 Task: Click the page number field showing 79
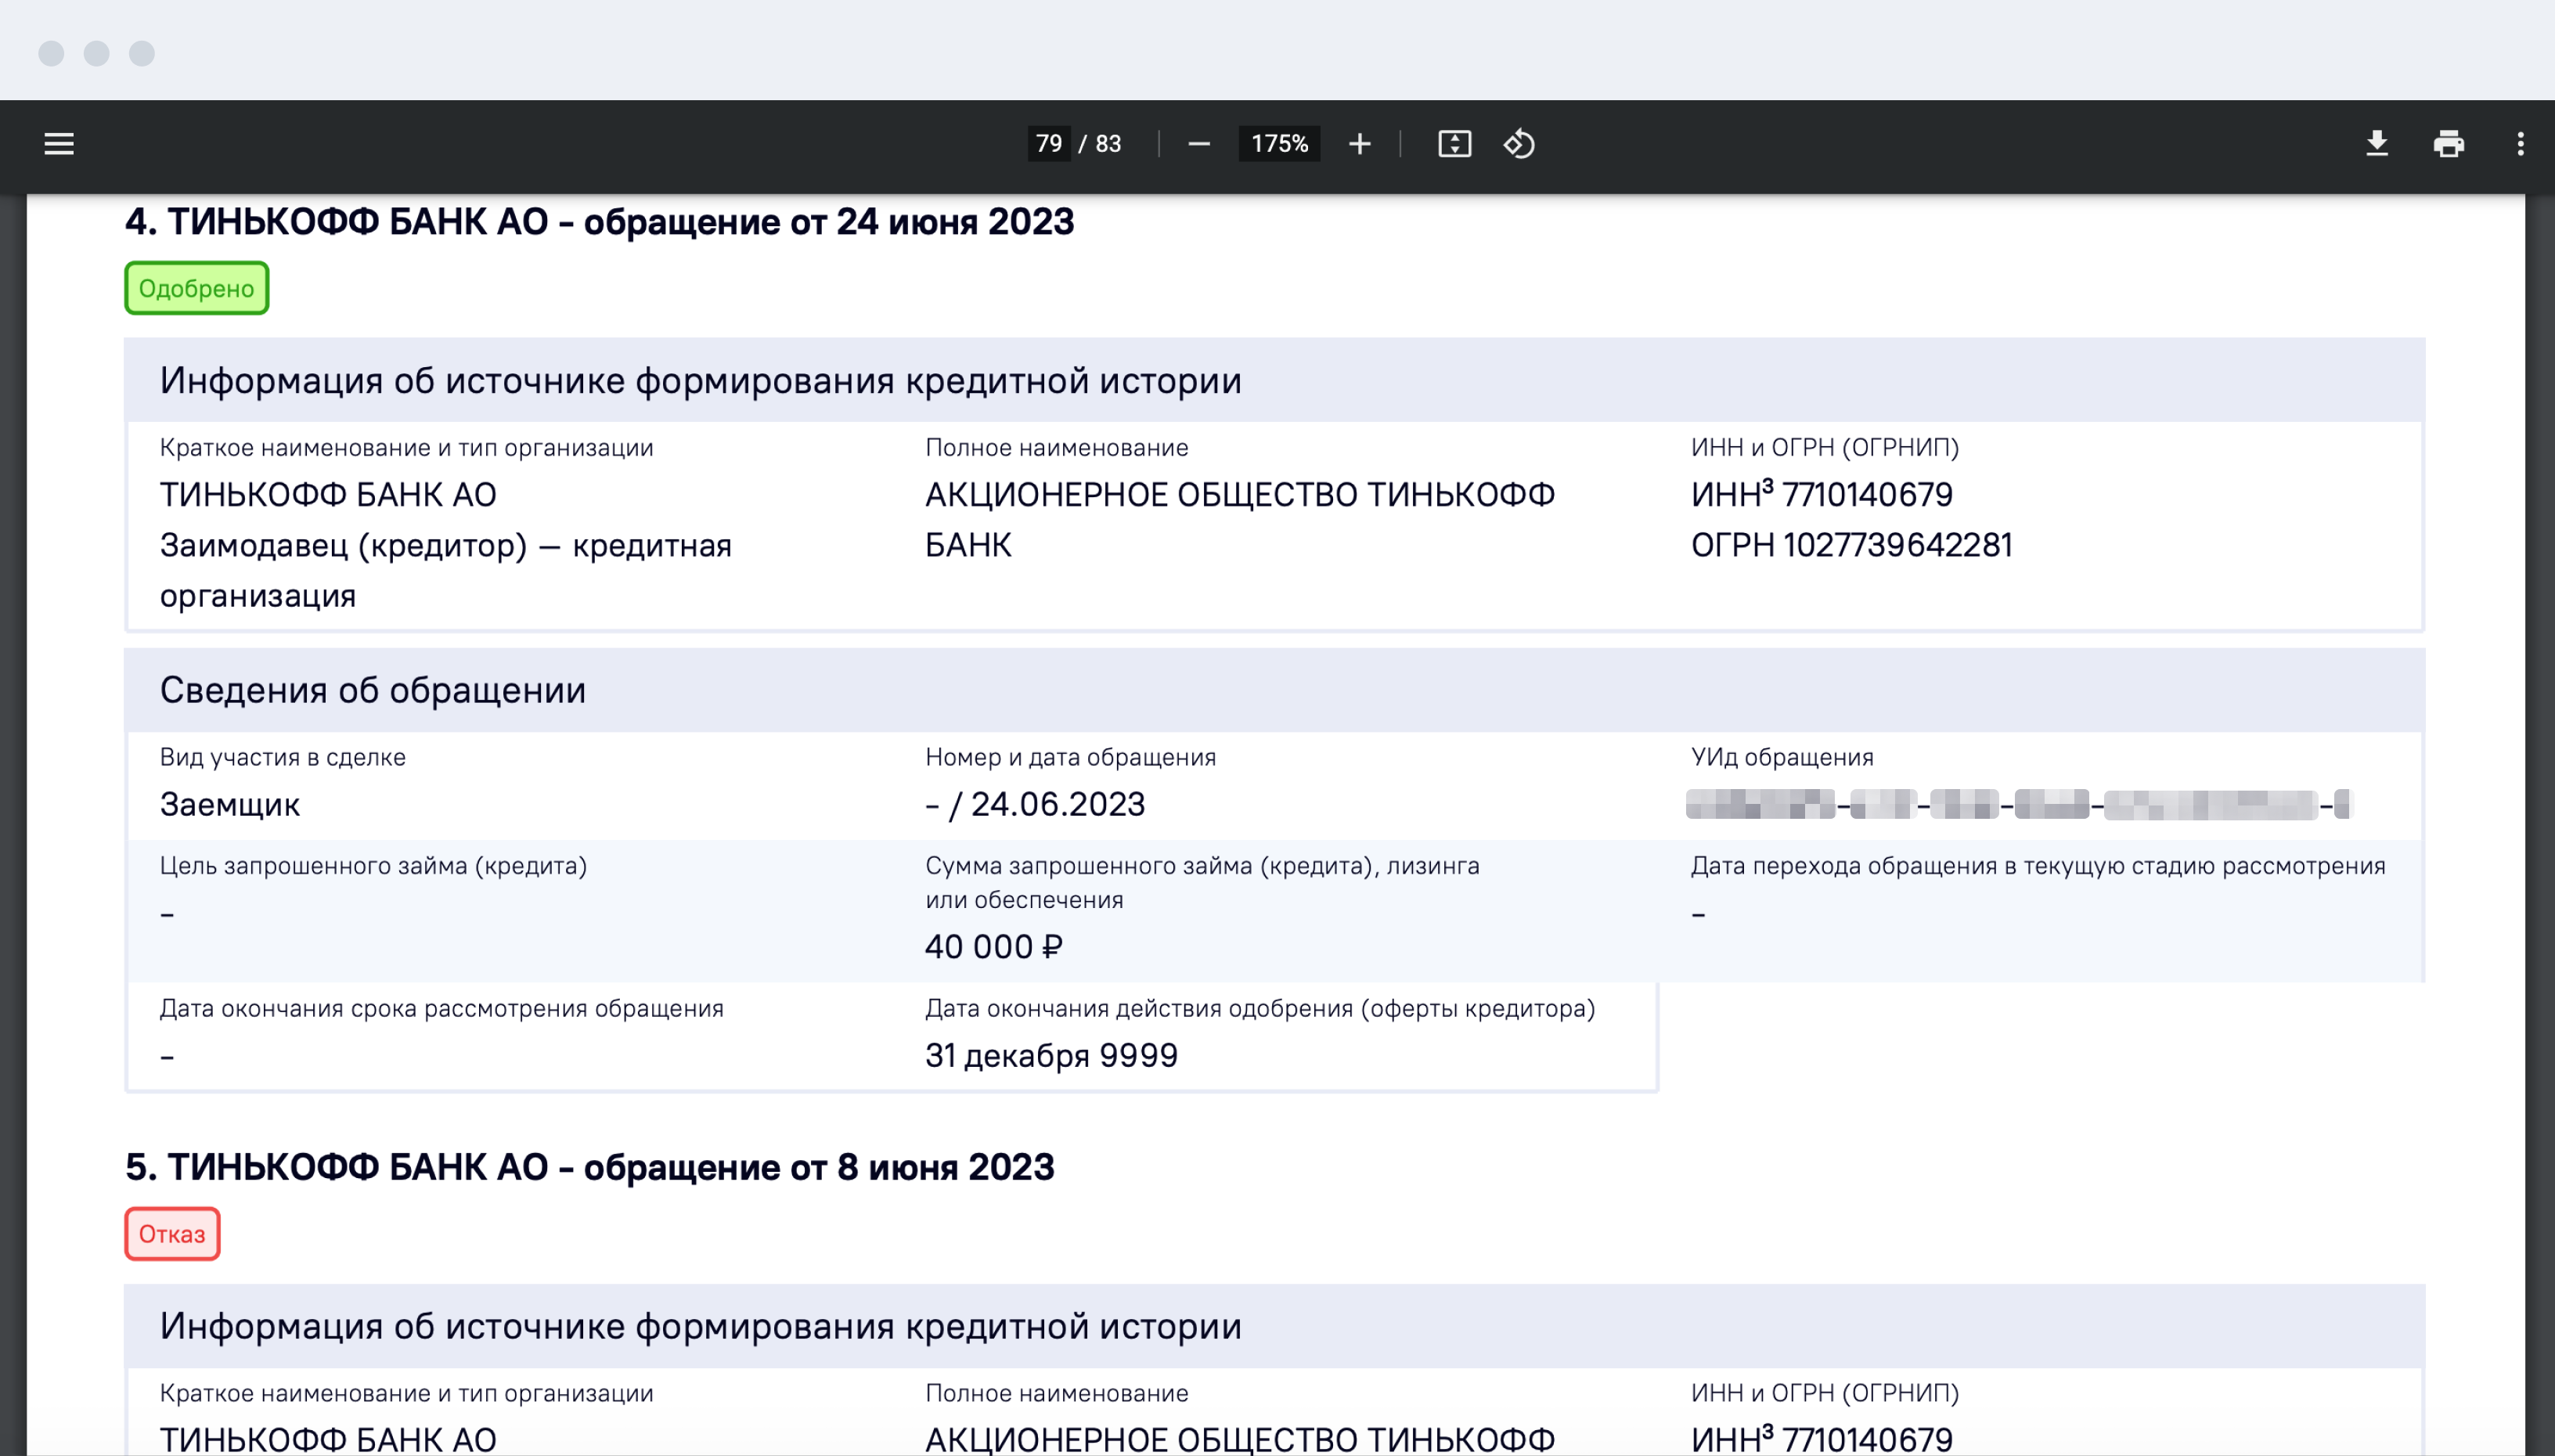tap(1048, 144)
